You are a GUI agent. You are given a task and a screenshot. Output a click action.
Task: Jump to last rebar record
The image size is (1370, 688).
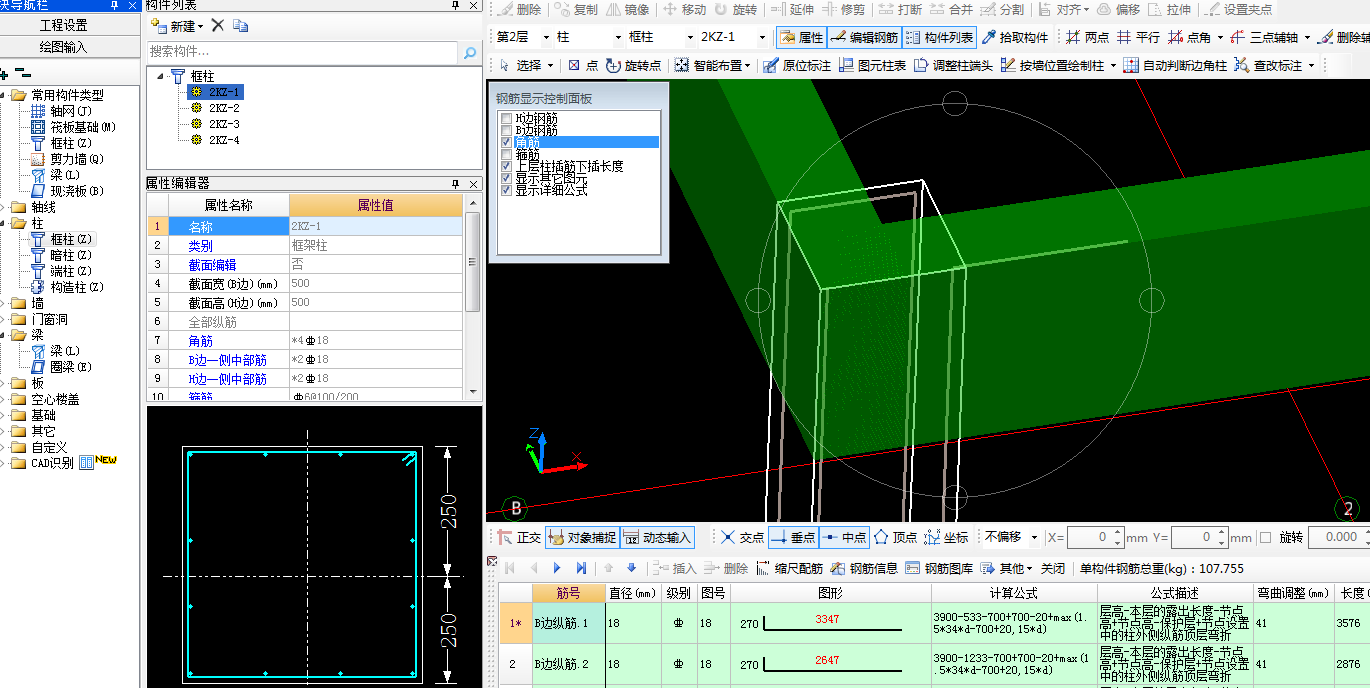coord(581,568)
